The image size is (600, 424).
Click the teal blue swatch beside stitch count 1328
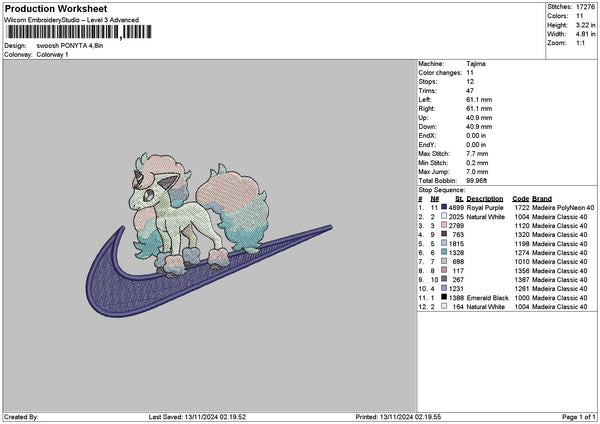tap(444, 252)
